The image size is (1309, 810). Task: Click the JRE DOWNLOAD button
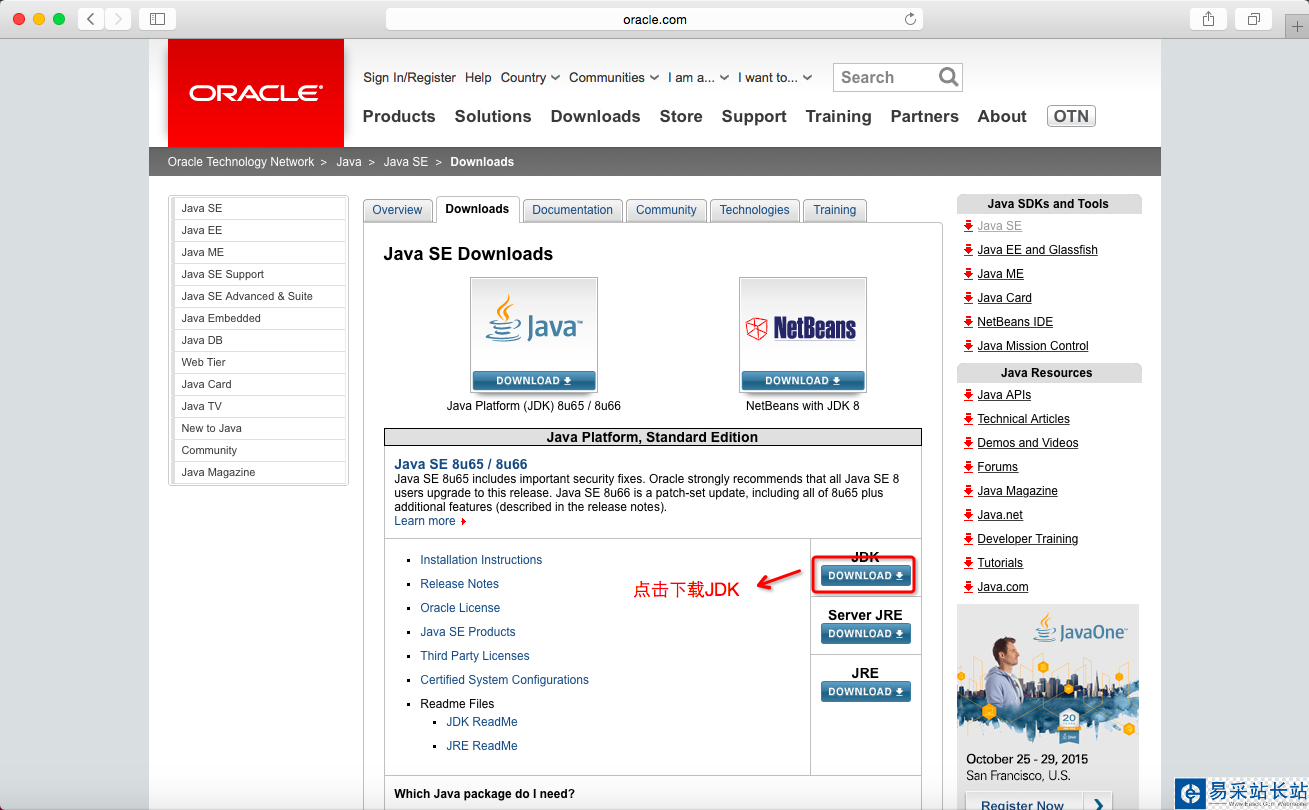[x=866, y=691]
